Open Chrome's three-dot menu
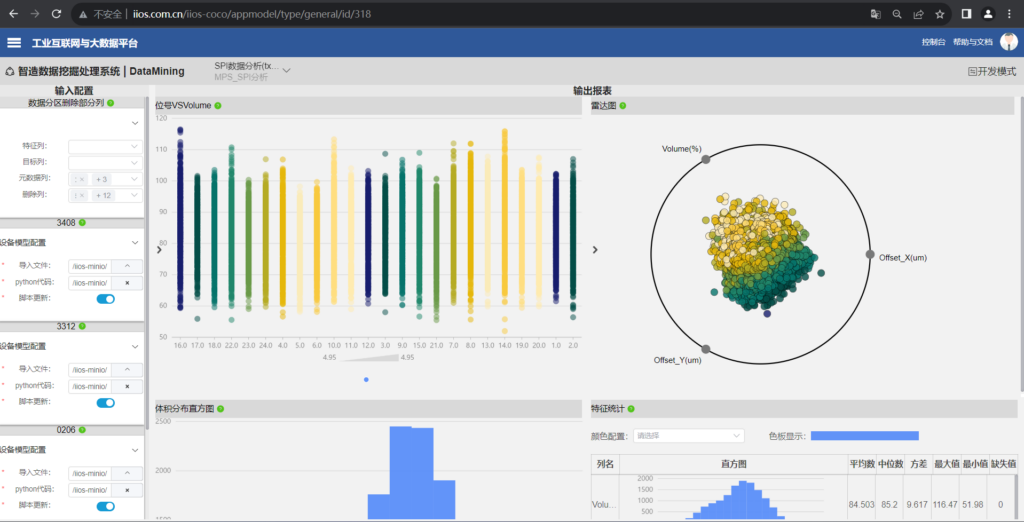Viewport: 1024px width, 522px height. click(x=1010, y=14)
